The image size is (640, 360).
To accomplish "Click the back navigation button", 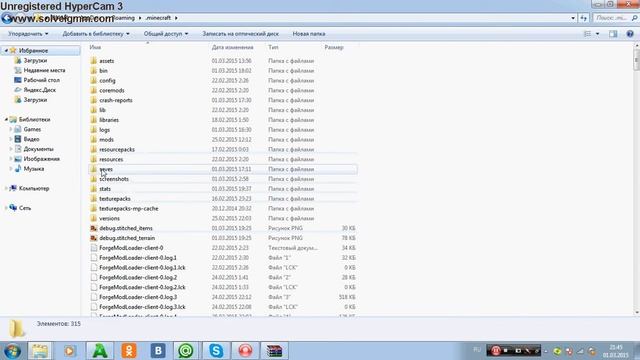I will [x=7, y=18].
